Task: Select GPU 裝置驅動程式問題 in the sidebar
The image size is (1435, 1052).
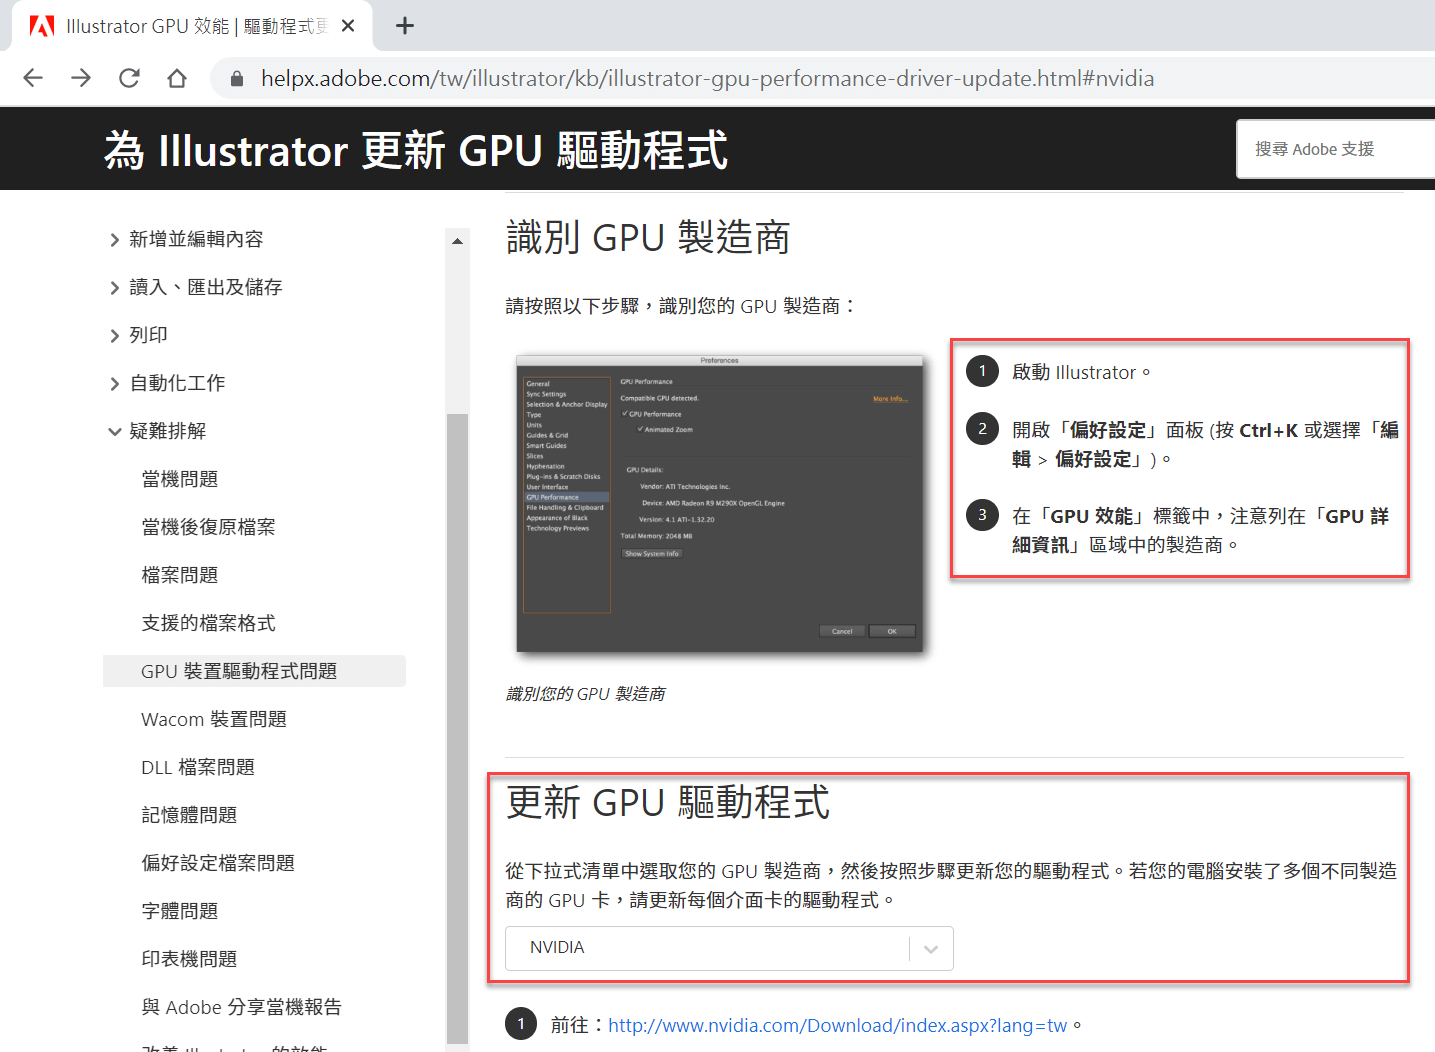Action: [x=254, y=671]
